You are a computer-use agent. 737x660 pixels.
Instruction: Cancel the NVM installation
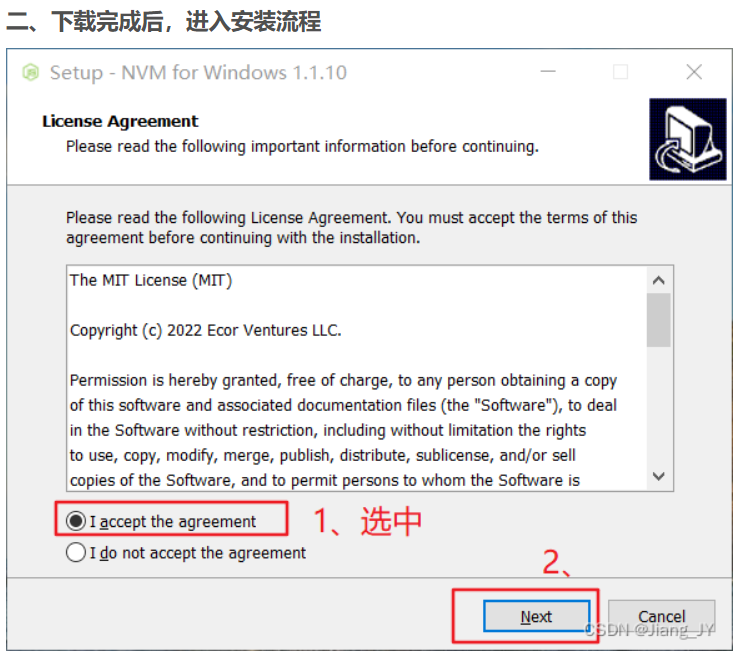coord(661,616)
